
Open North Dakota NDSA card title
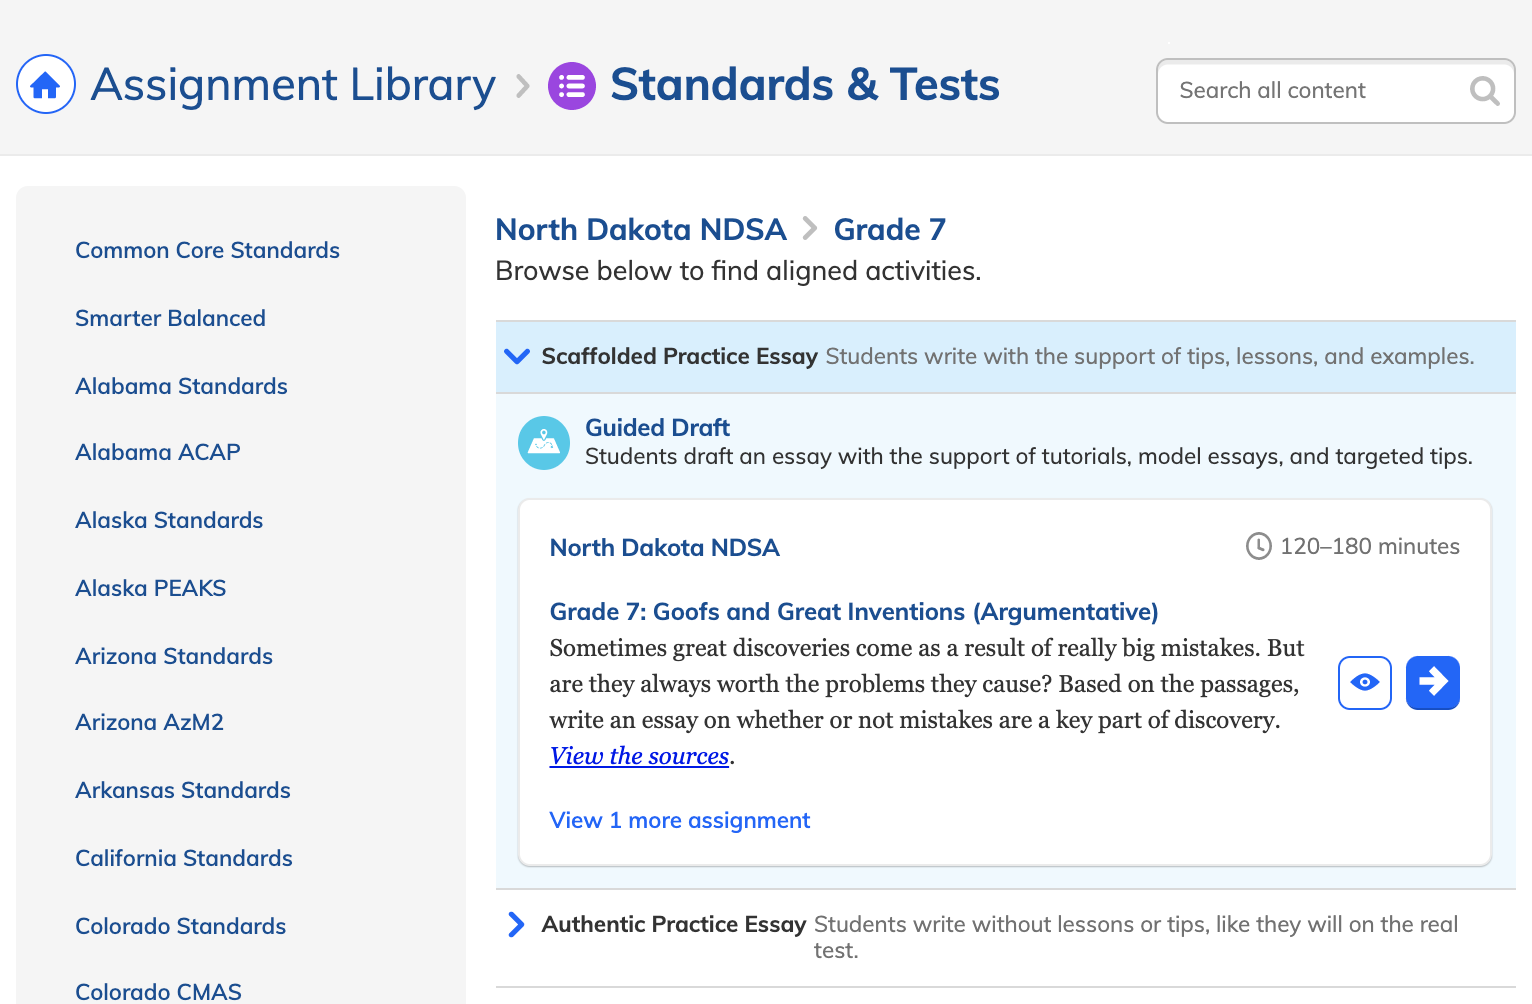pos(664,547)
